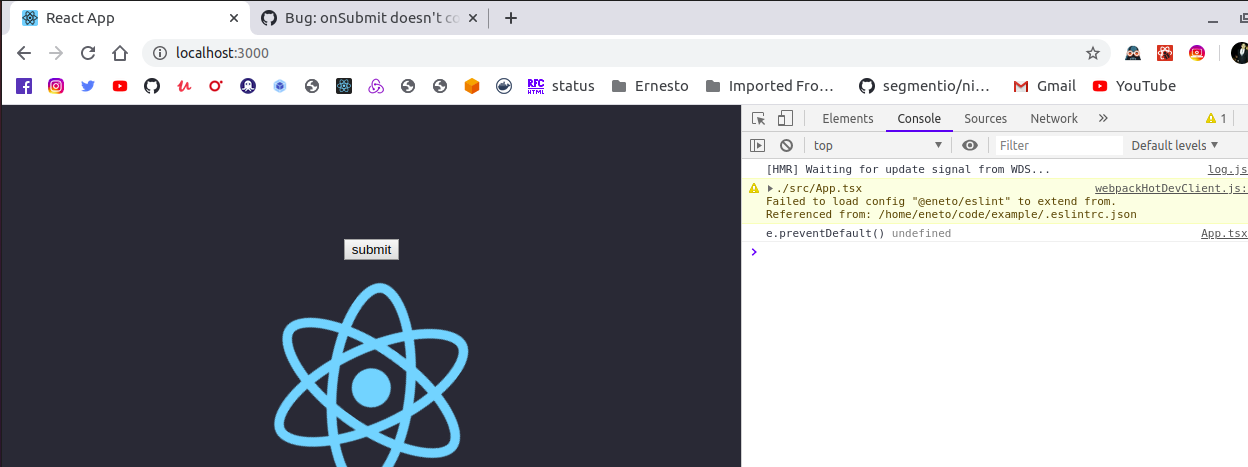Click the 'Failed to load config' warning text
The height and width of the screenshot is (467, 1248).
pos(940,201)
